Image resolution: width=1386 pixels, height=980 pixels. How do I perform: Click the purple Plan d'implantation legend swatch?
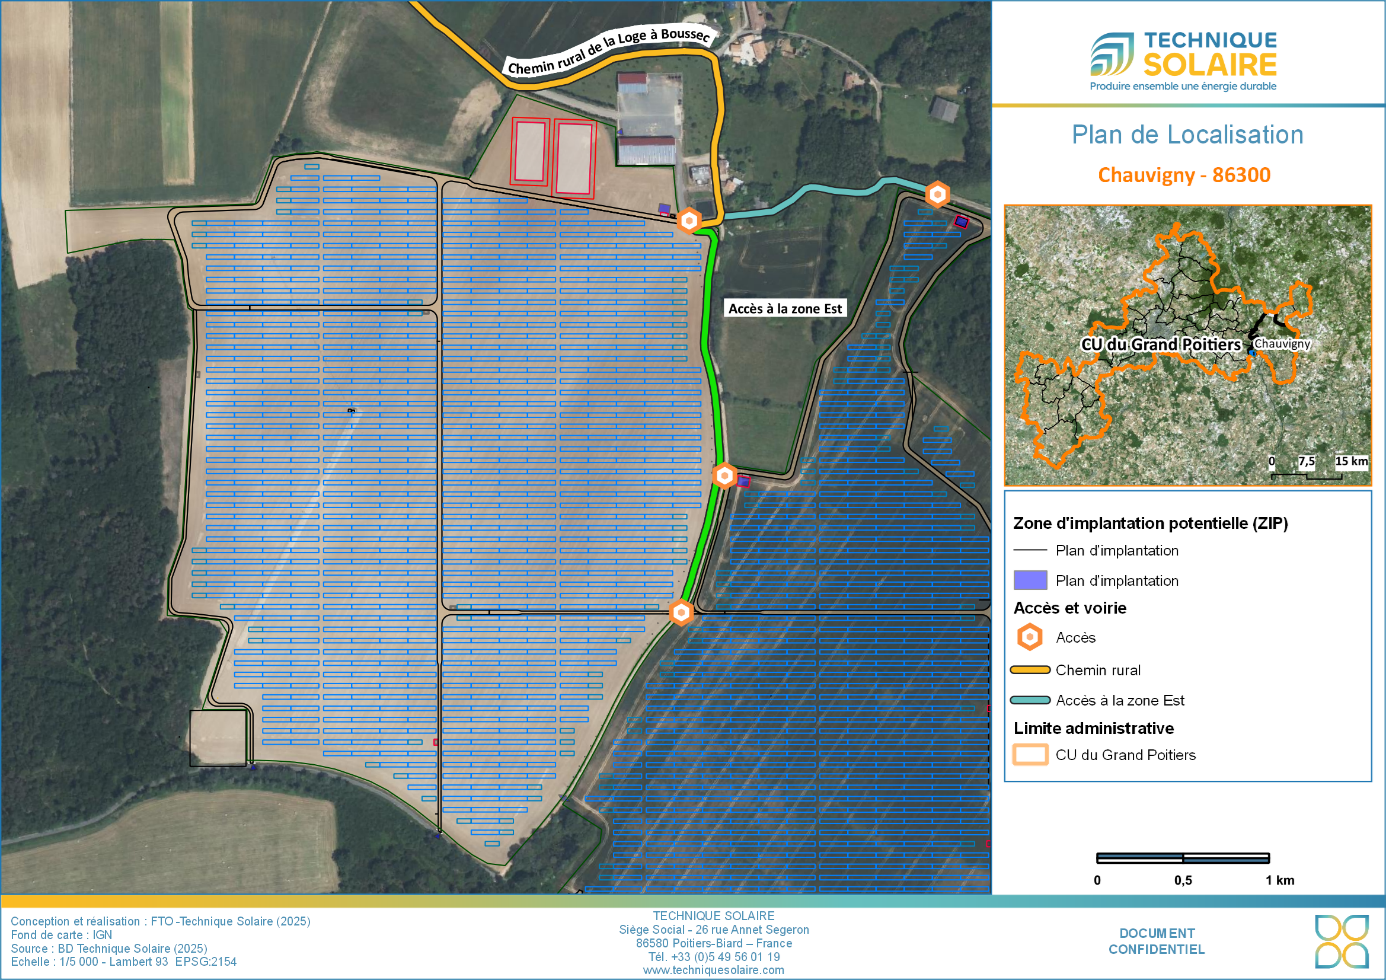(x=1030, y=580)
